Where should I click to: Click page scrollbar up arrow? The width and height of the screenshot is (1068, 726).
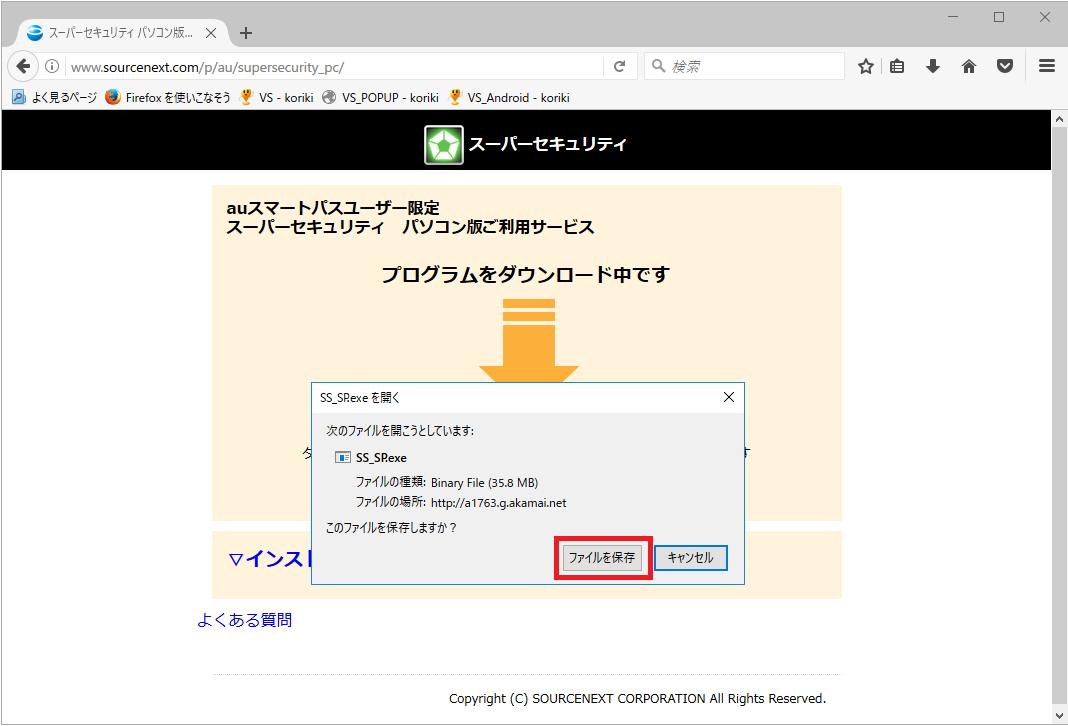pos(1059,119)
